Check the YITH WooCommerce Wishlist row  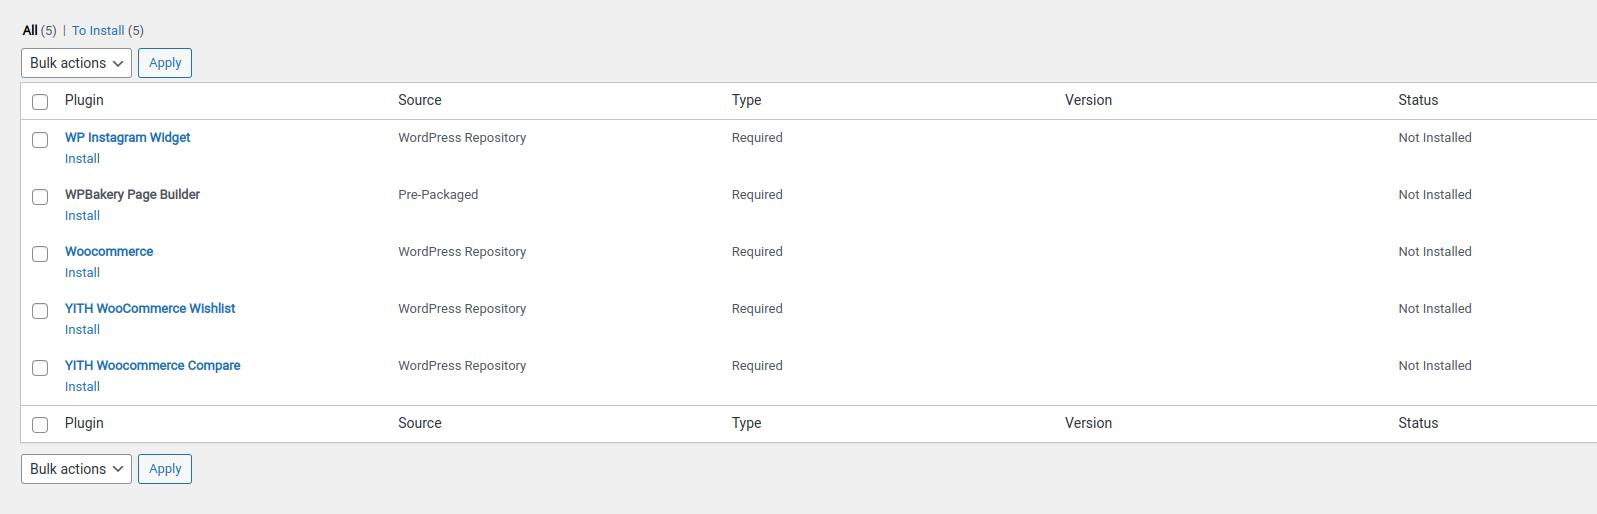point(40,311)
